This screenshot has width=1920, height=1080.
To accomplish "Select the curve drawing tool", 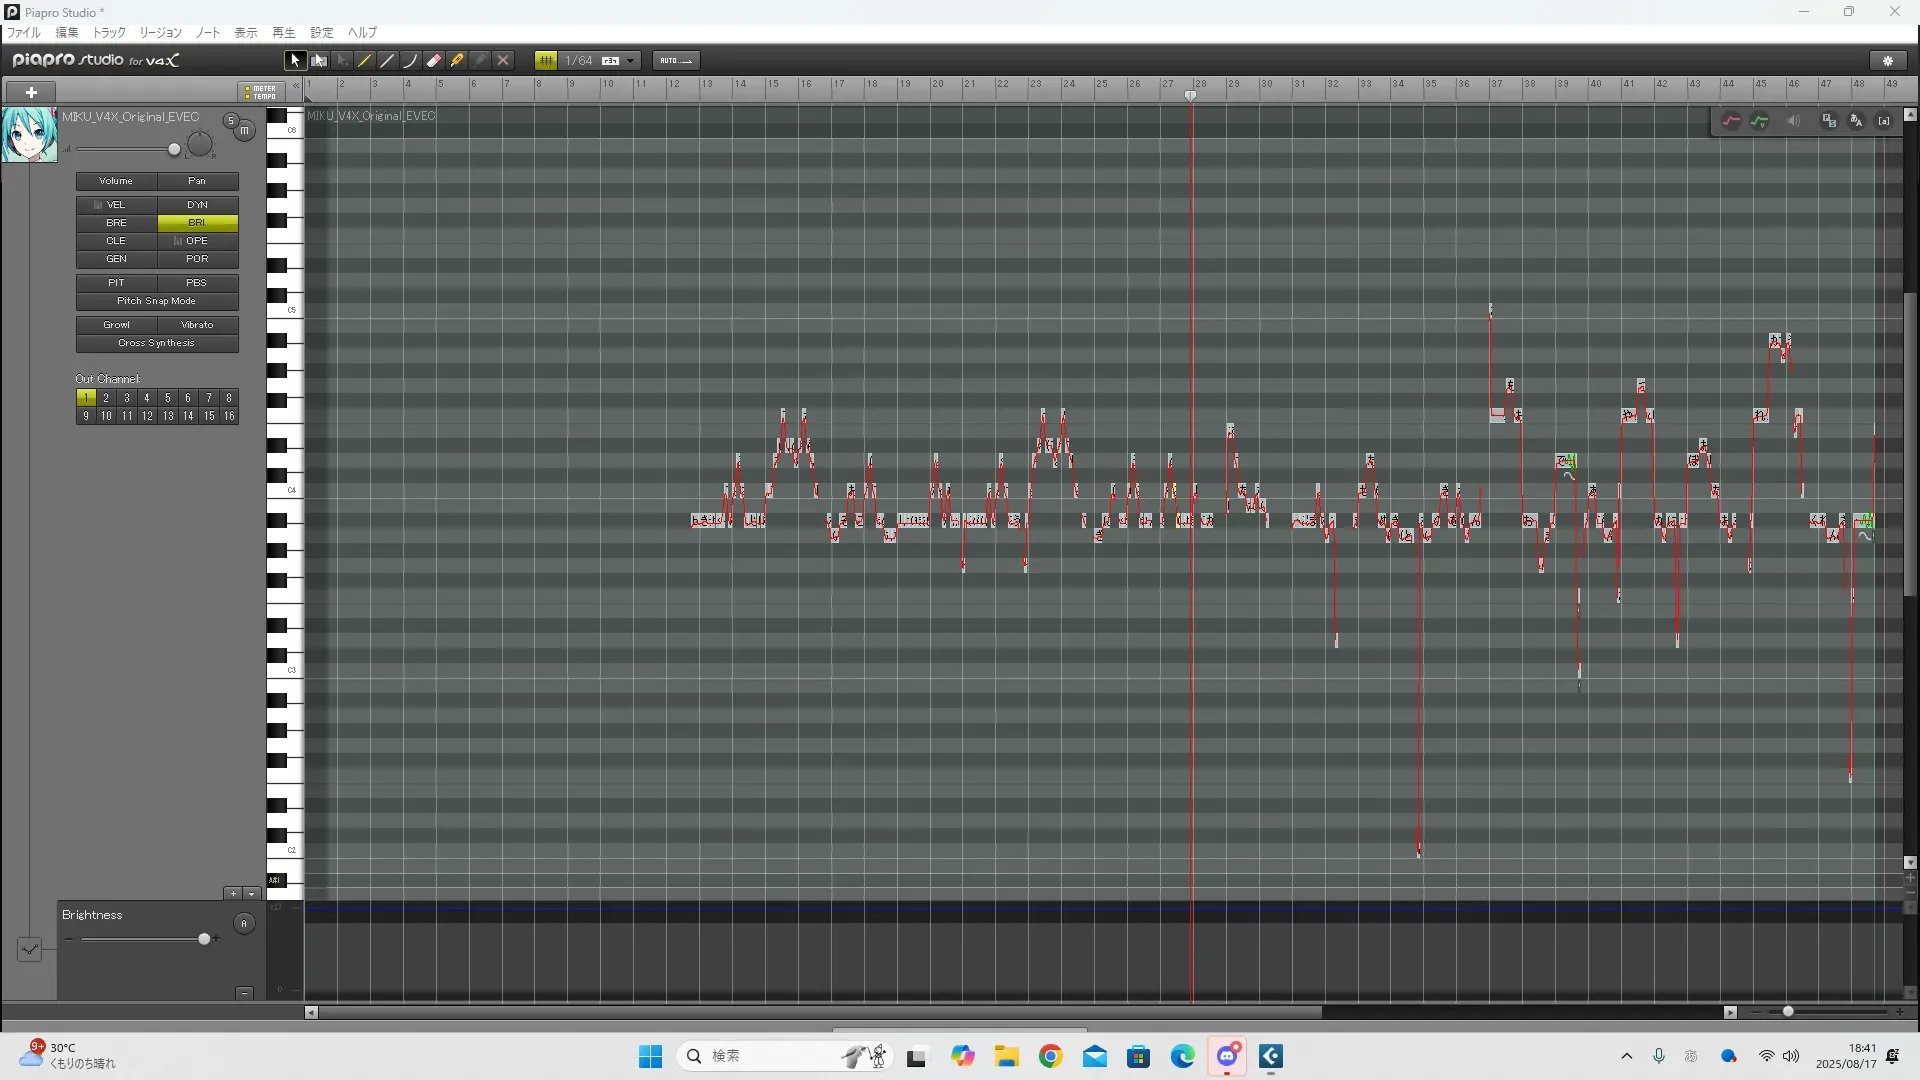I will [x=410, y=61].
